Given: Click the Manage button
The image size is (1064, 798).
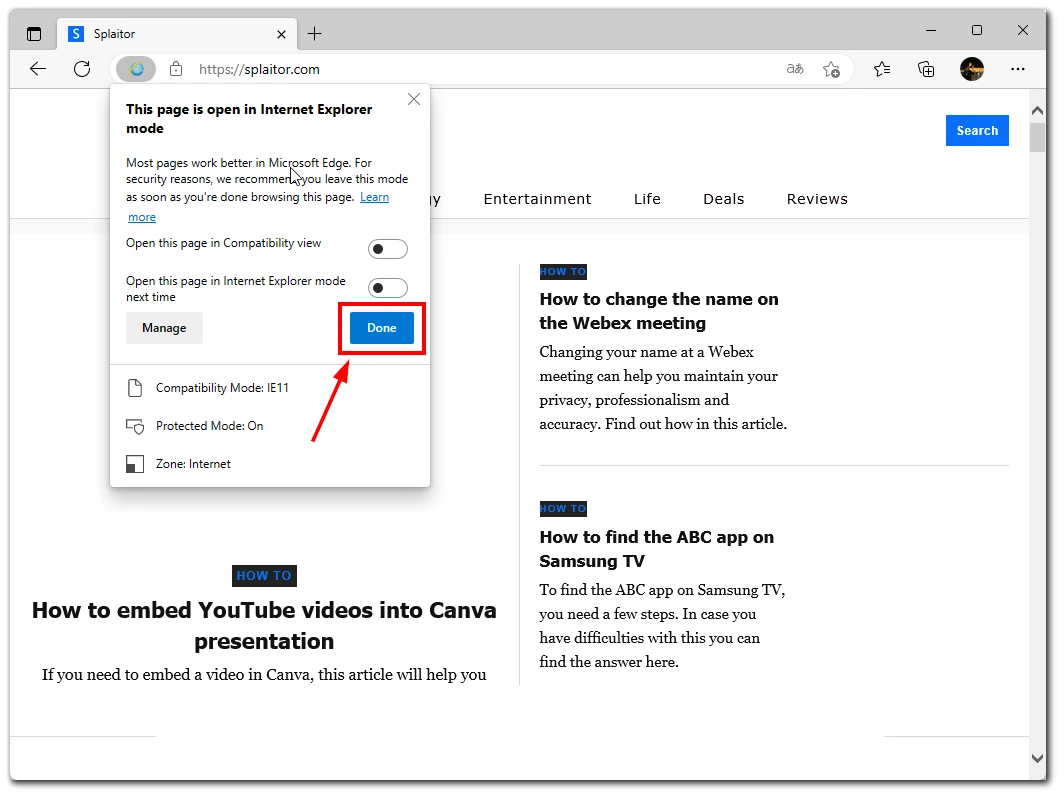Looking at the screenshot, I should [164, 328].
